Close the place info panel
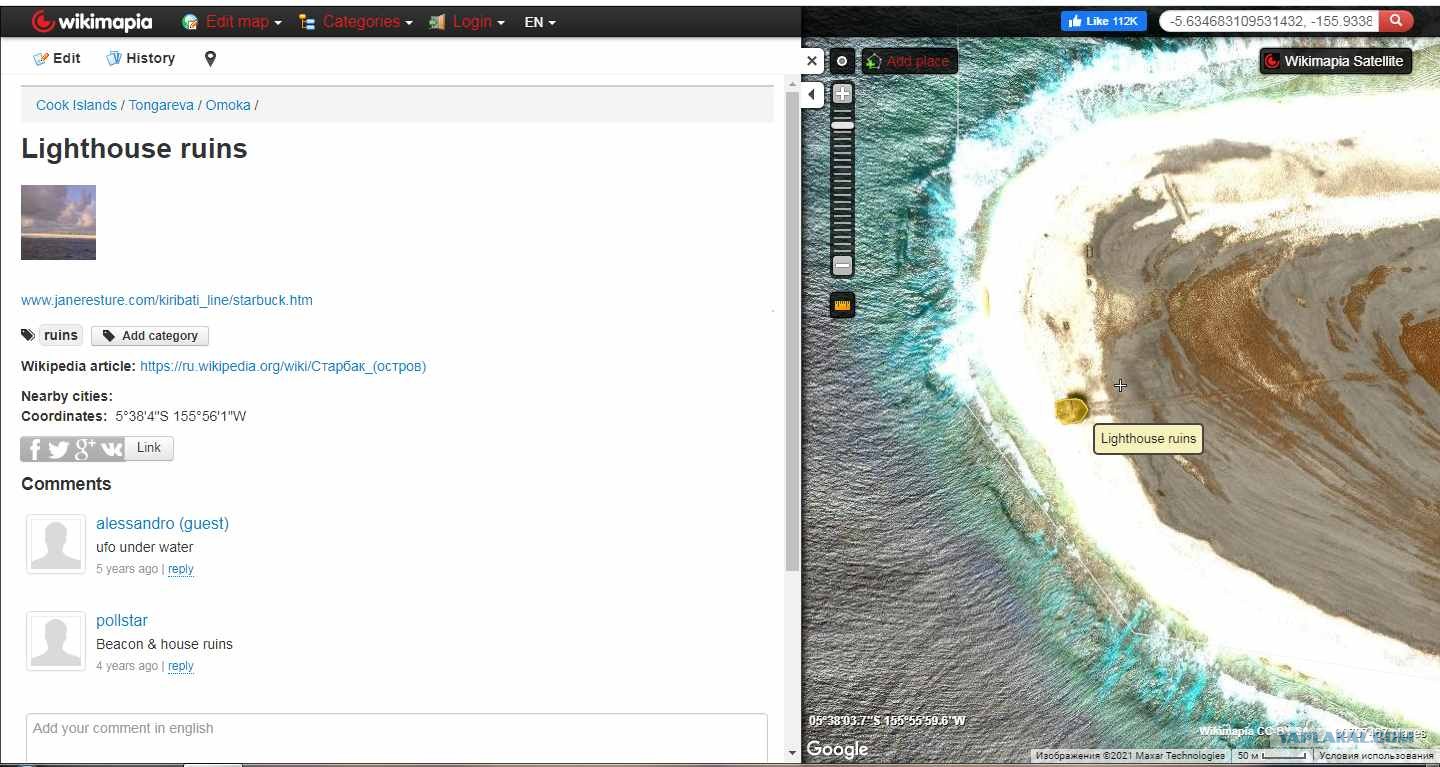The height and width of the screenshot is (767, 1440). pyautogui.click(x=812, y=61)
